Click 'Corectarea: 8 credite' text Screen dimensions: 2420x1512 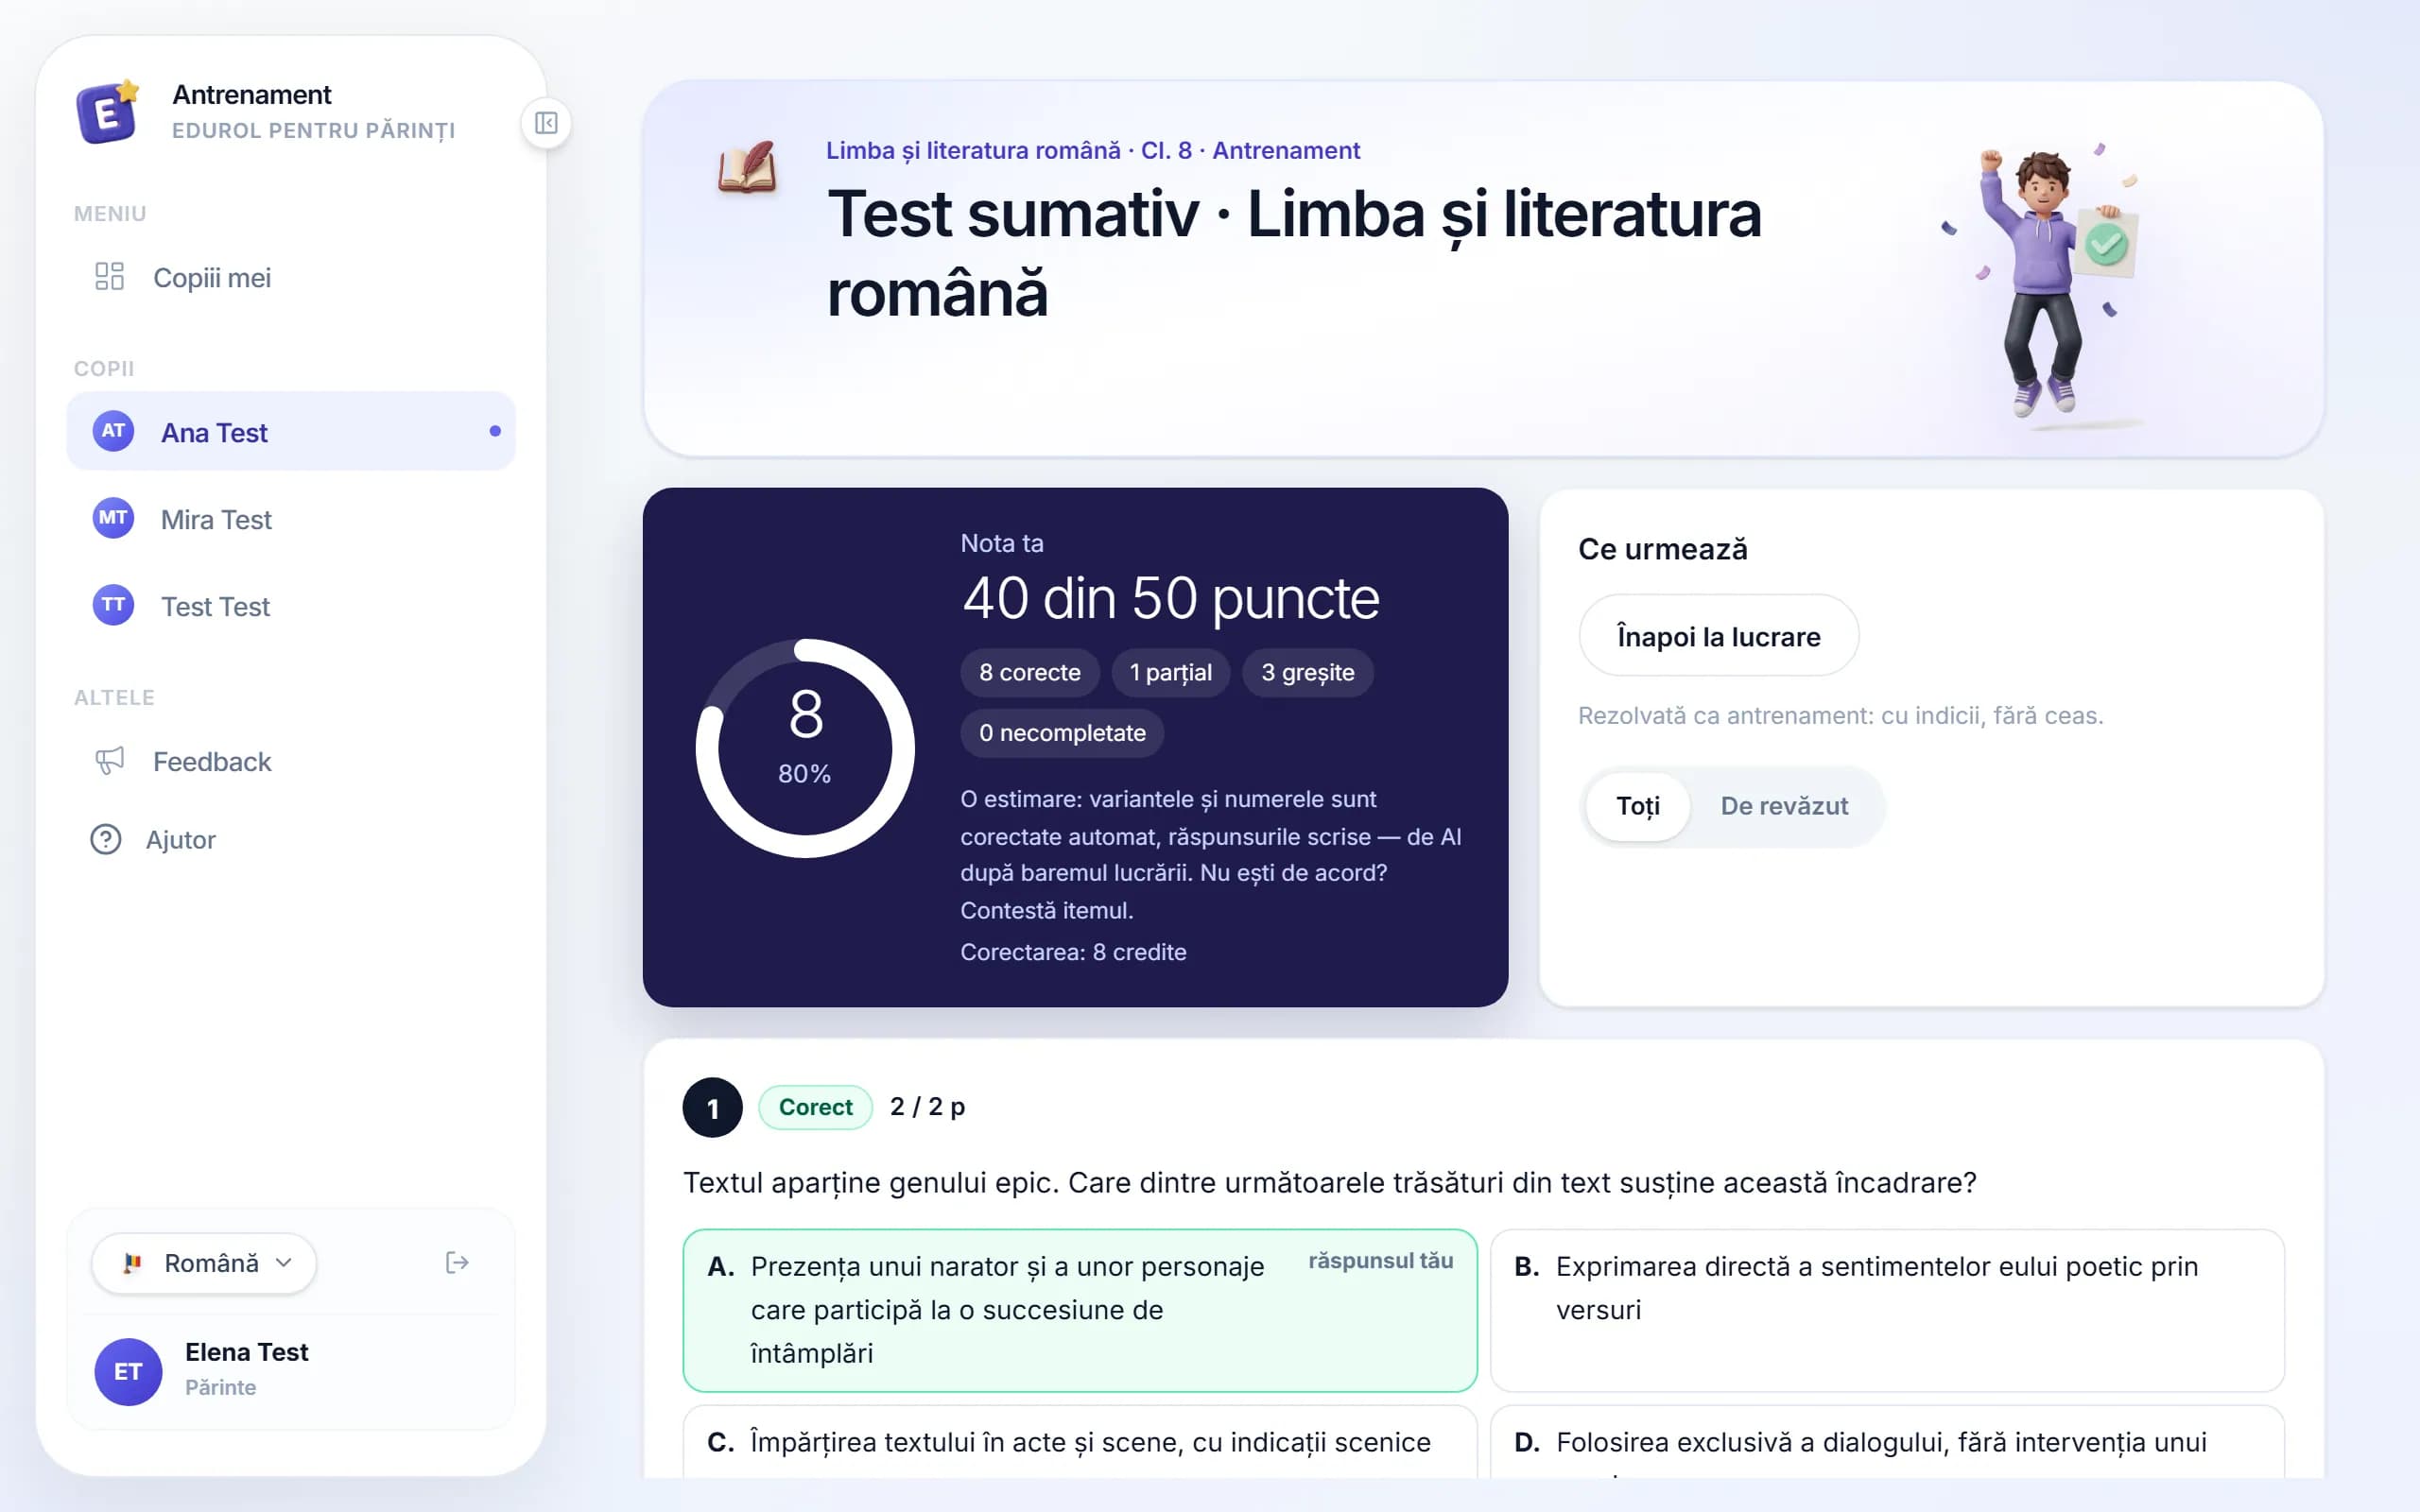coord(1073,952)
